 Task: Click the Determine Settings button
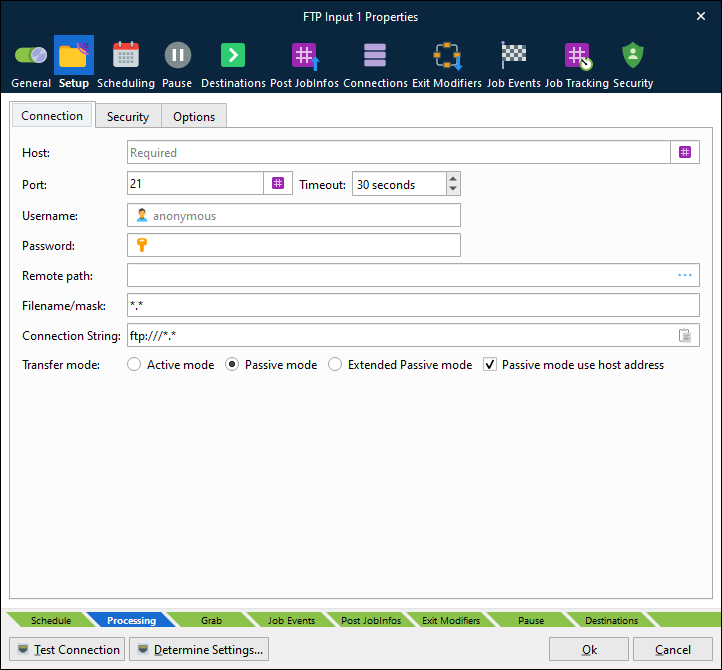199,649
